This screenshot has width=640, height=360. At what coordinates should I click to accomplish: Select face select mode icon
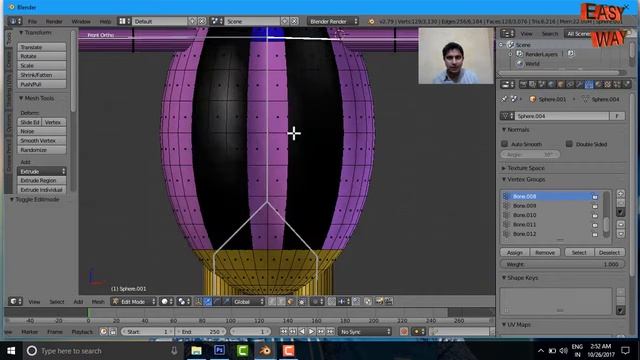pyautogui.click(x=290, y=302)
